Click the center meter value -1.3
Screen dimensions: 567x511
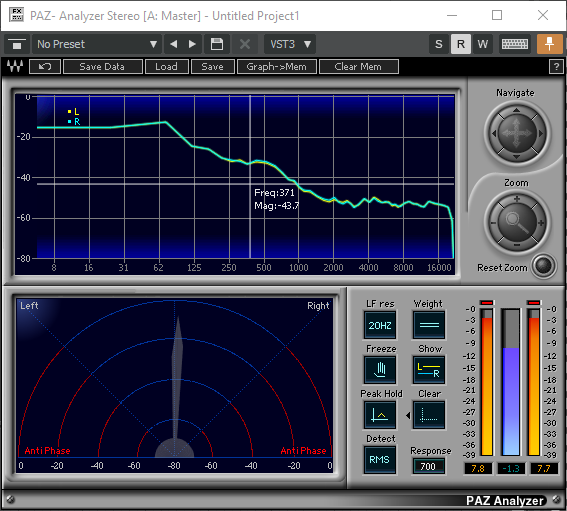[511, 469]
